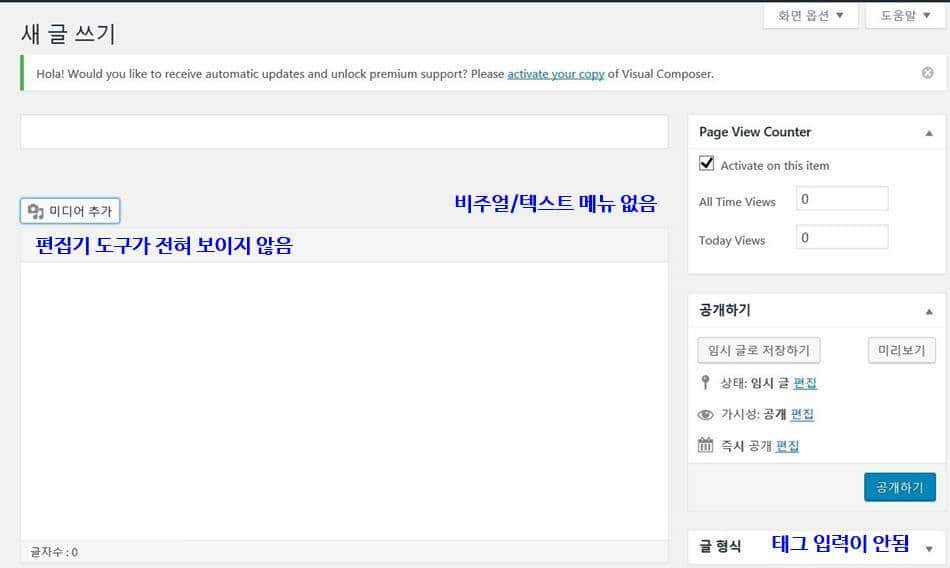
Task: Collapse the 공개하기 publish panel
Action: coord(929,312)
